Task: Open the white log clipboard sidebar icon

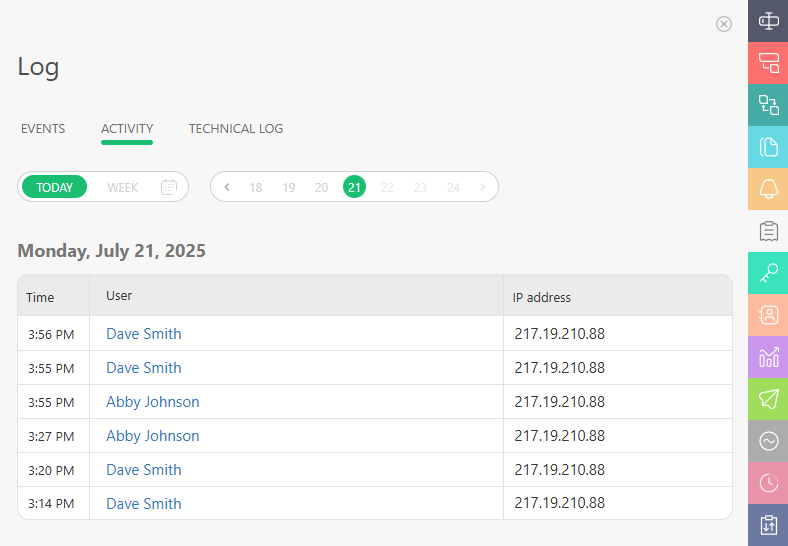Action: (x=768, y=231)
